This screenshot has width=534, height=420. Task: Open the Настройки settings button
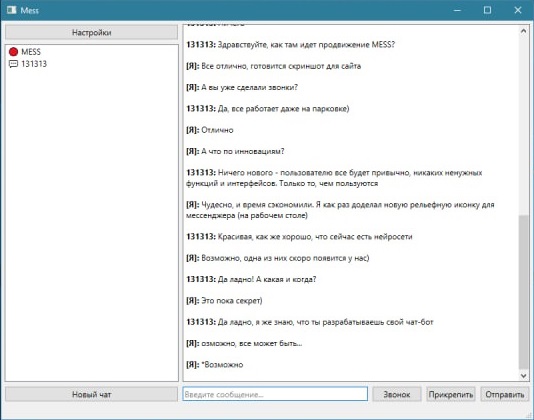pyautogui.click(x=91, y=33)
